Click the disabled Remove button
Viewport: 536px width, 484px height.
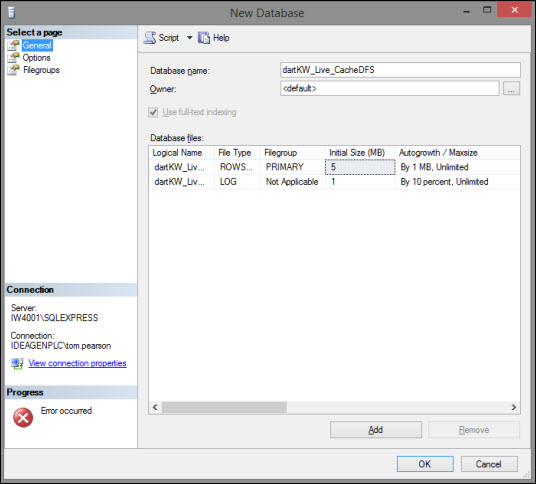(473, 430)
